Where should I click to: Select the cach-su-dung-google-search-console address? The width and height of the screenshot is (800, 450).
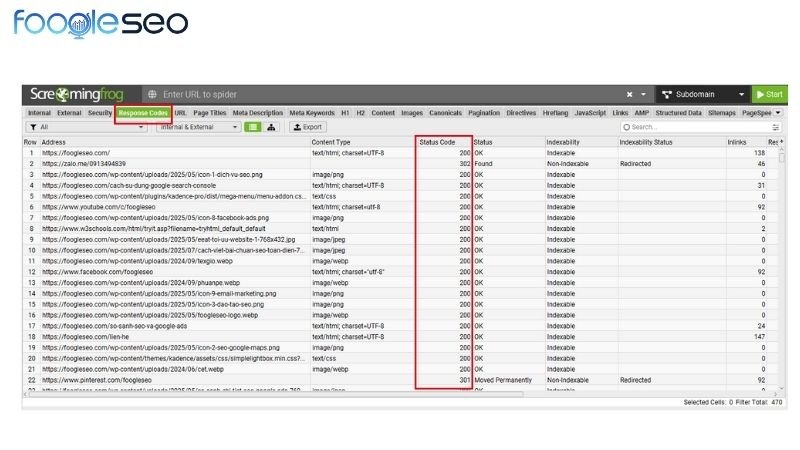pyautogui.click(x=129, y=186)
